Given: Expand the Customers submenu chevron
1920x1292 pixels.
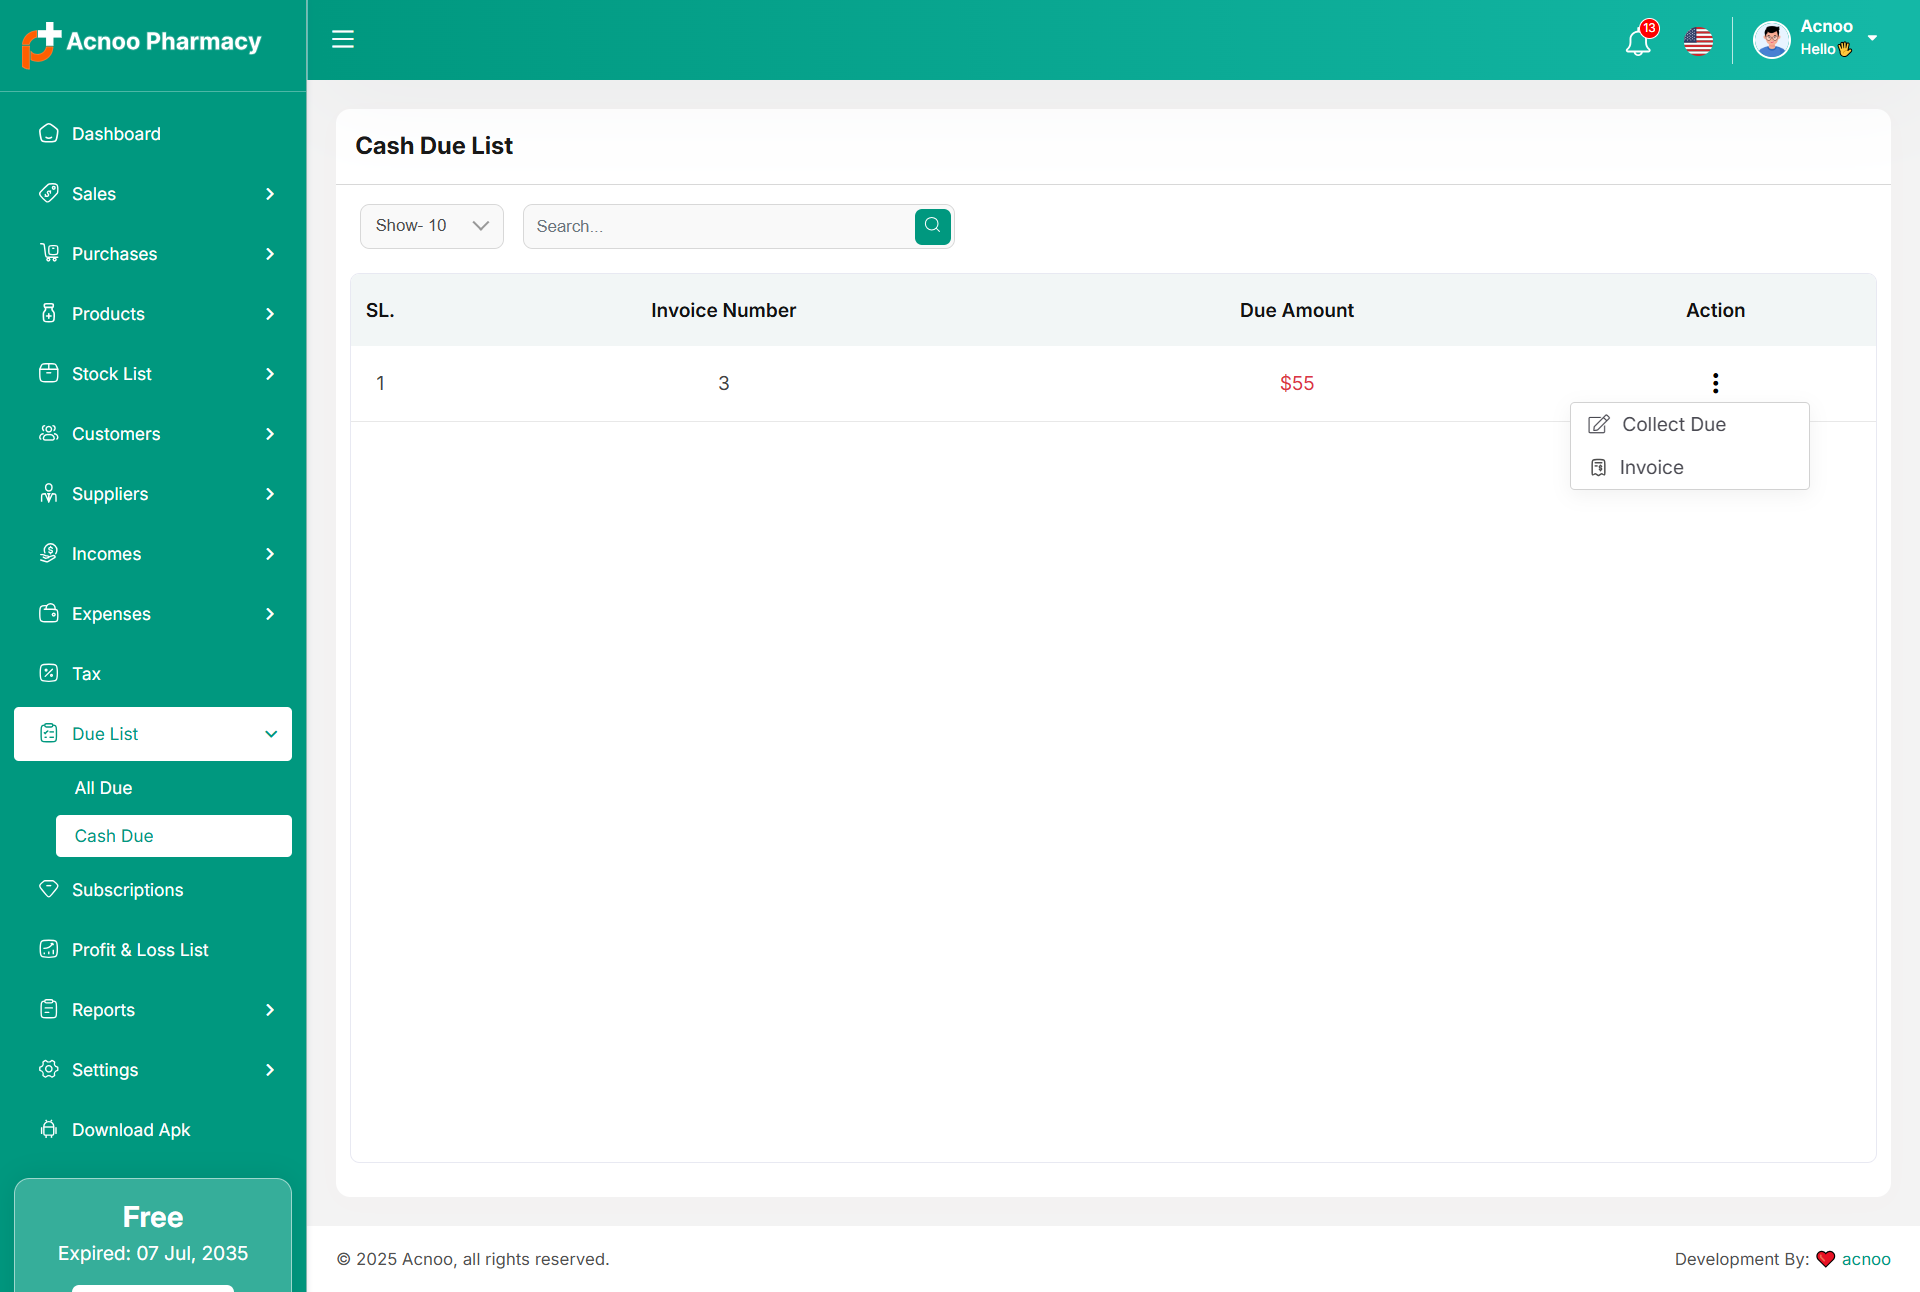Looking at the screenshot, I should pyautogui.click(x=270, y=434).
